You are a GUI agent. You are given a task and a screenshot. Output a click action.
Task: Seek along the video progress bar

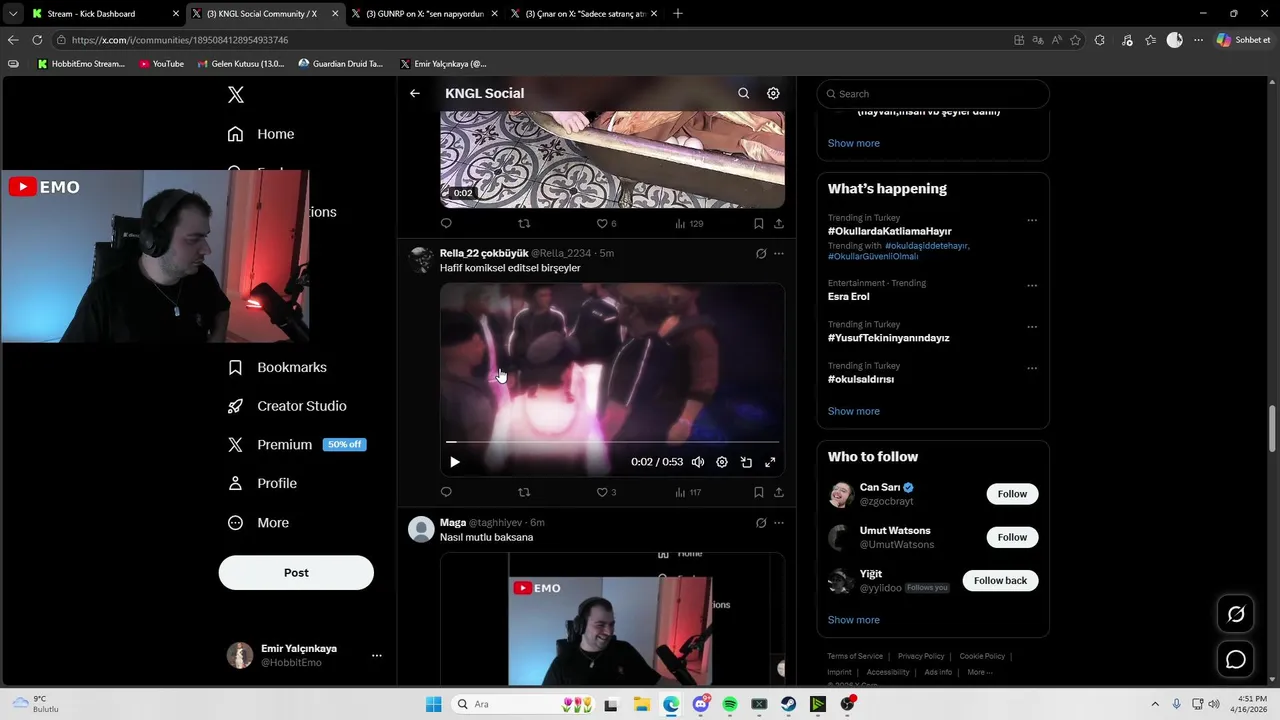click(612, 441)
